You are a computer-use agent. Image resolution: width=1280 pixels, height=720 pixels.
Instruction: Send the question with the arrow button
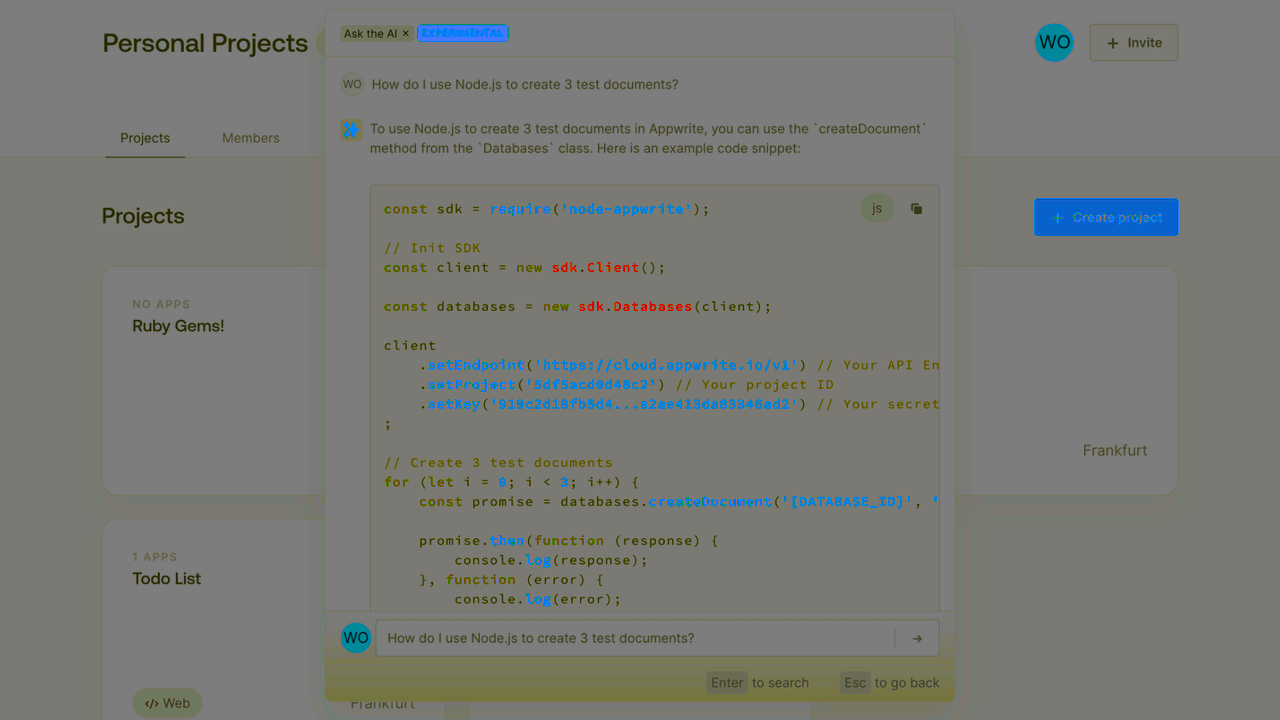pyautogui.click(x=918, y=638)
